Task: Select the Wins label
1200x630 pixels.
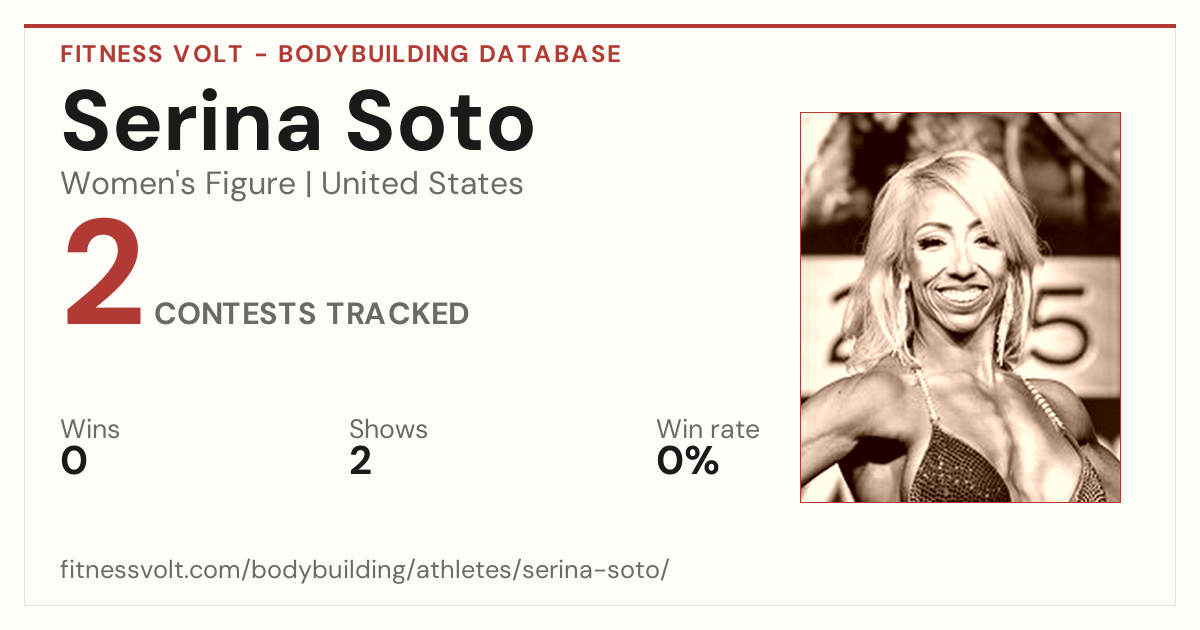Action: click(x=90, y=430)
